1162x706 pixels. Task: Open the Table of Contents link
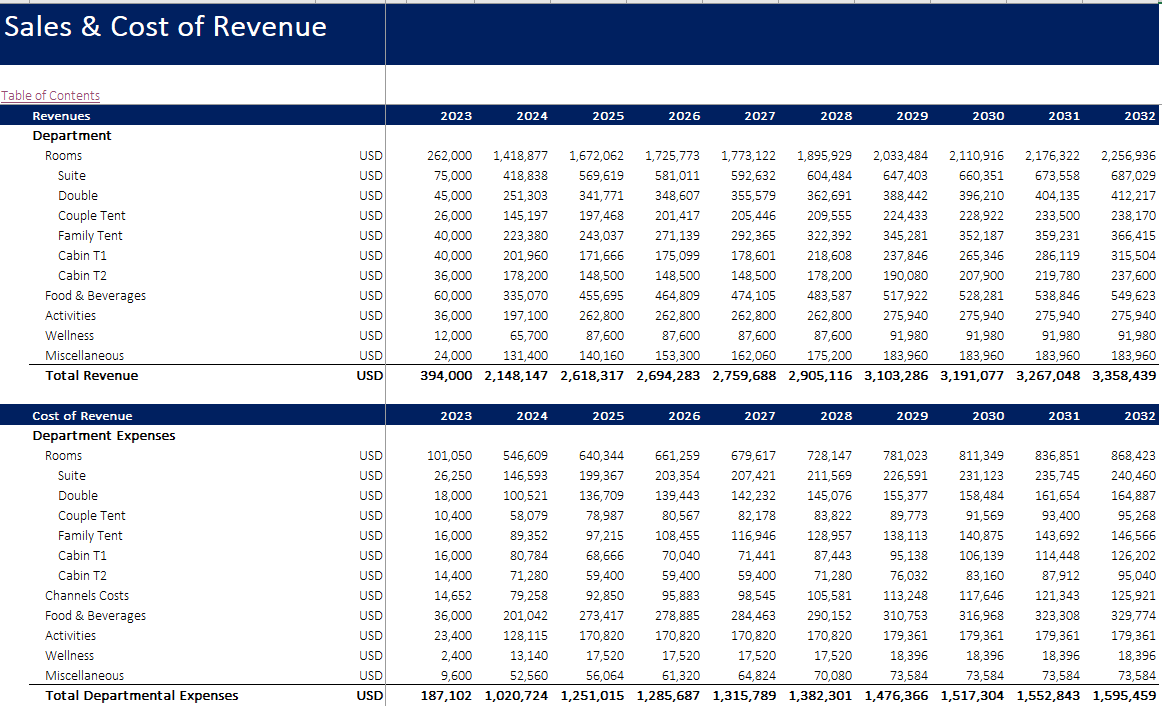tap(50, 96)
